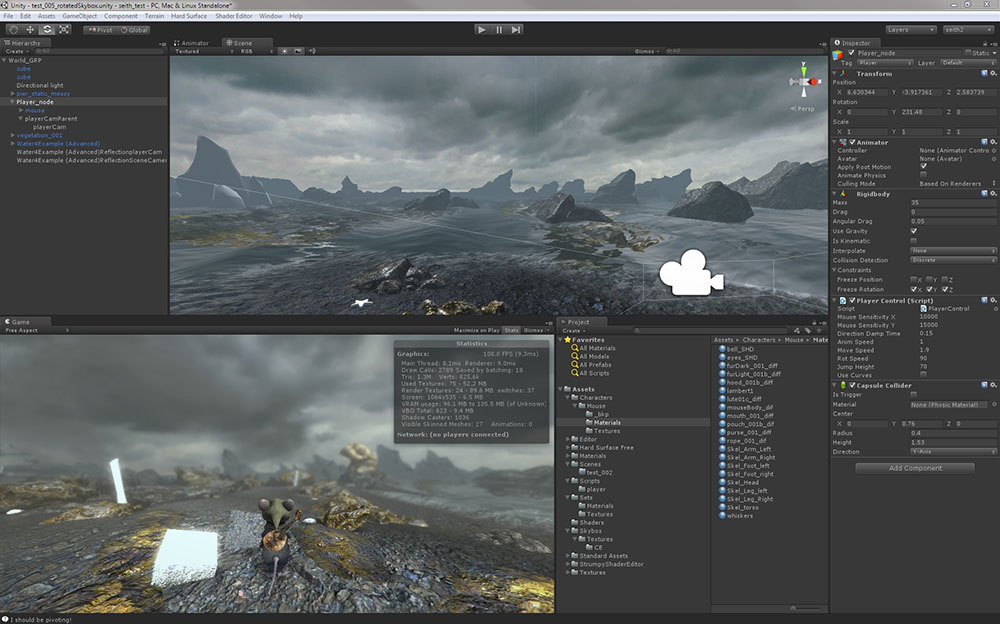Open the Layers dropdown in toolbar

910,30
